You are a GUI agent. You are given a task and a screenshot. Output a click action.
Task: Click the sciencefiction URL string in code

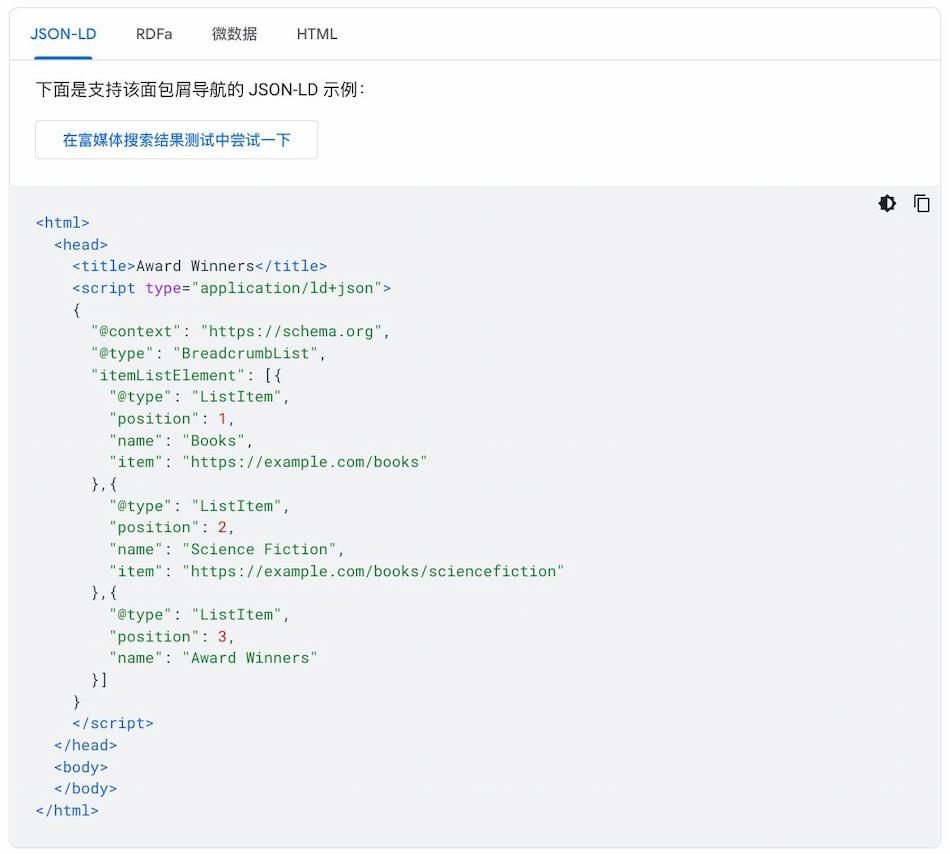coord(373,571)
